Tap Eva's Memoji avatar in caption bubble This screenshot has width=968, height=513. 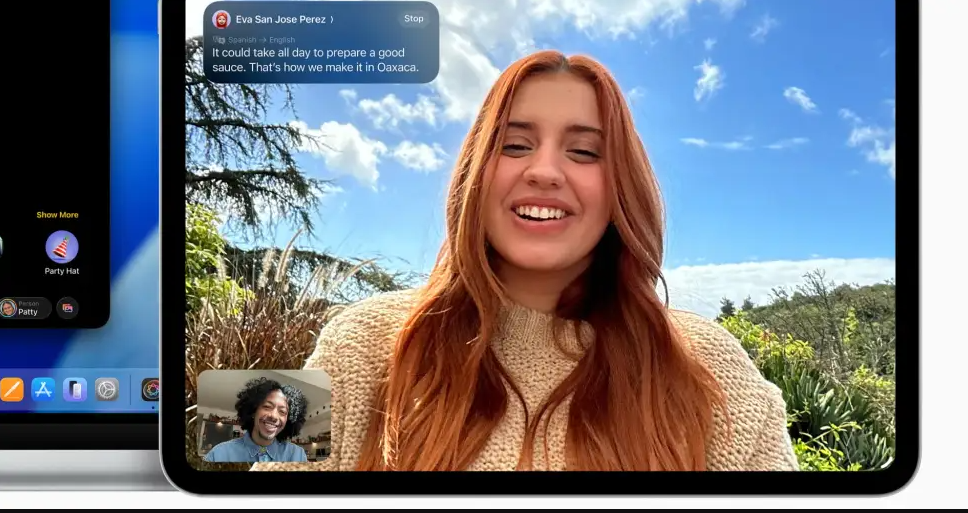click(x=221, y=19)
